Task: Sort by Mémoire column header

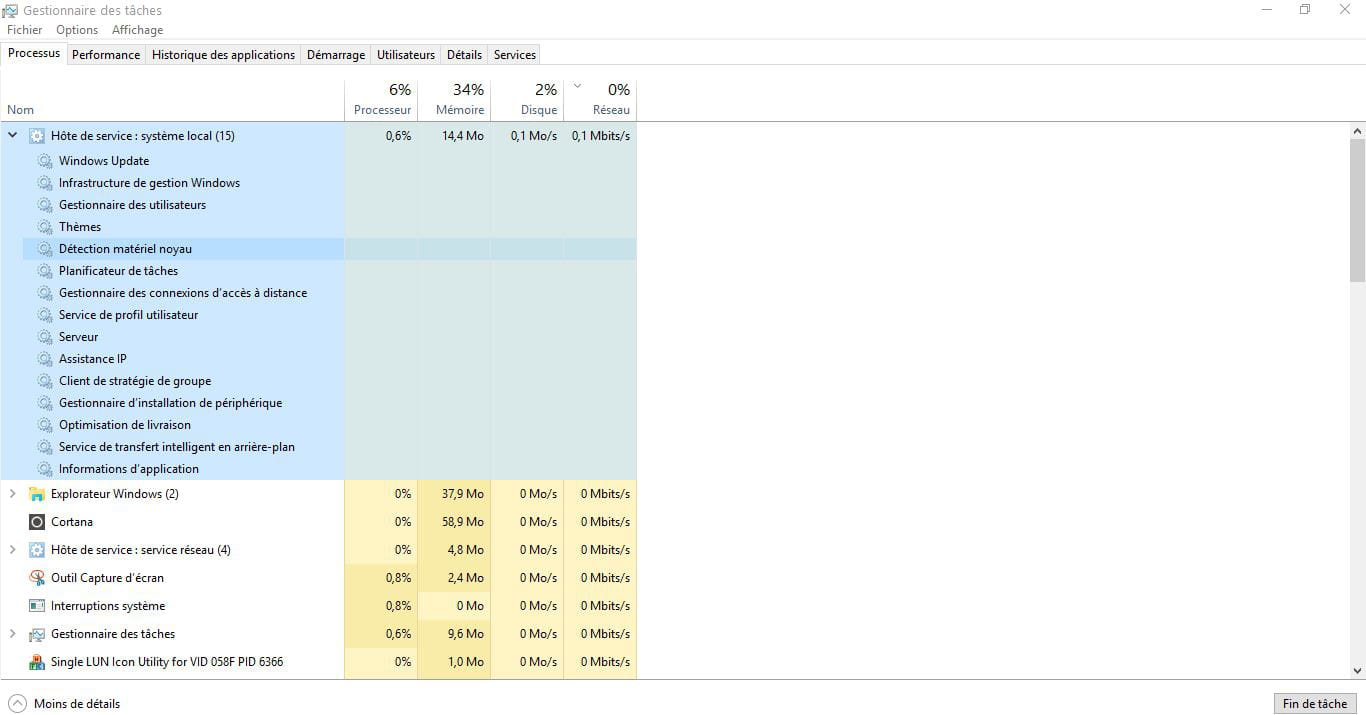Action: (x=454, y=100)
